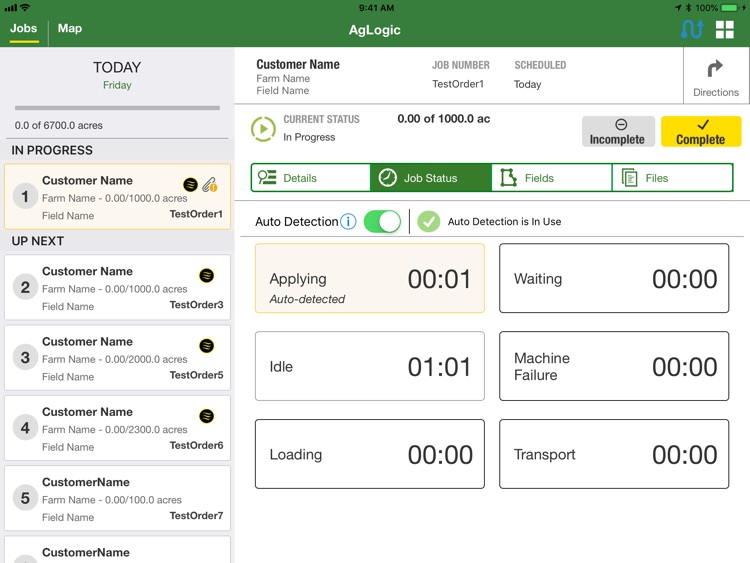Click the daily acres progress bar
This screenshot has width=750, height=563.
[x=117, y=108]
